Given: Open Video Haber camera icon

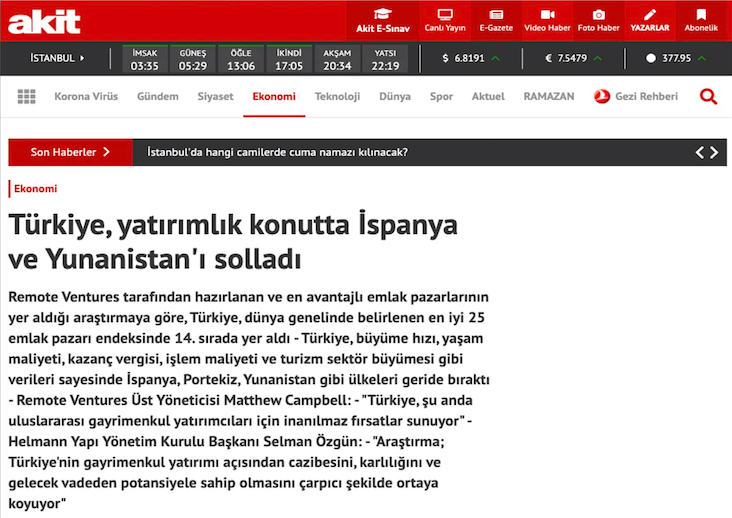Looking at the screenshot, I should coord(547,15).
